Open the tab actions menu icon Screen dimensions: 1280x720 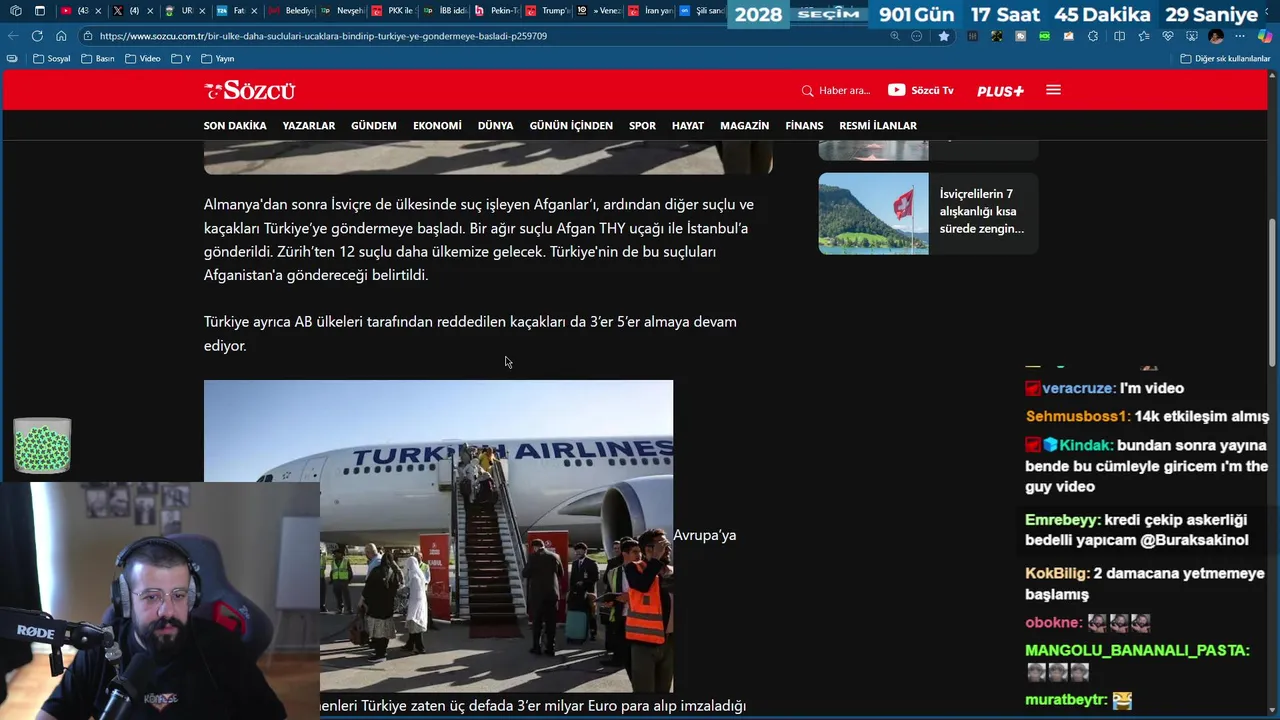point(40,11)
